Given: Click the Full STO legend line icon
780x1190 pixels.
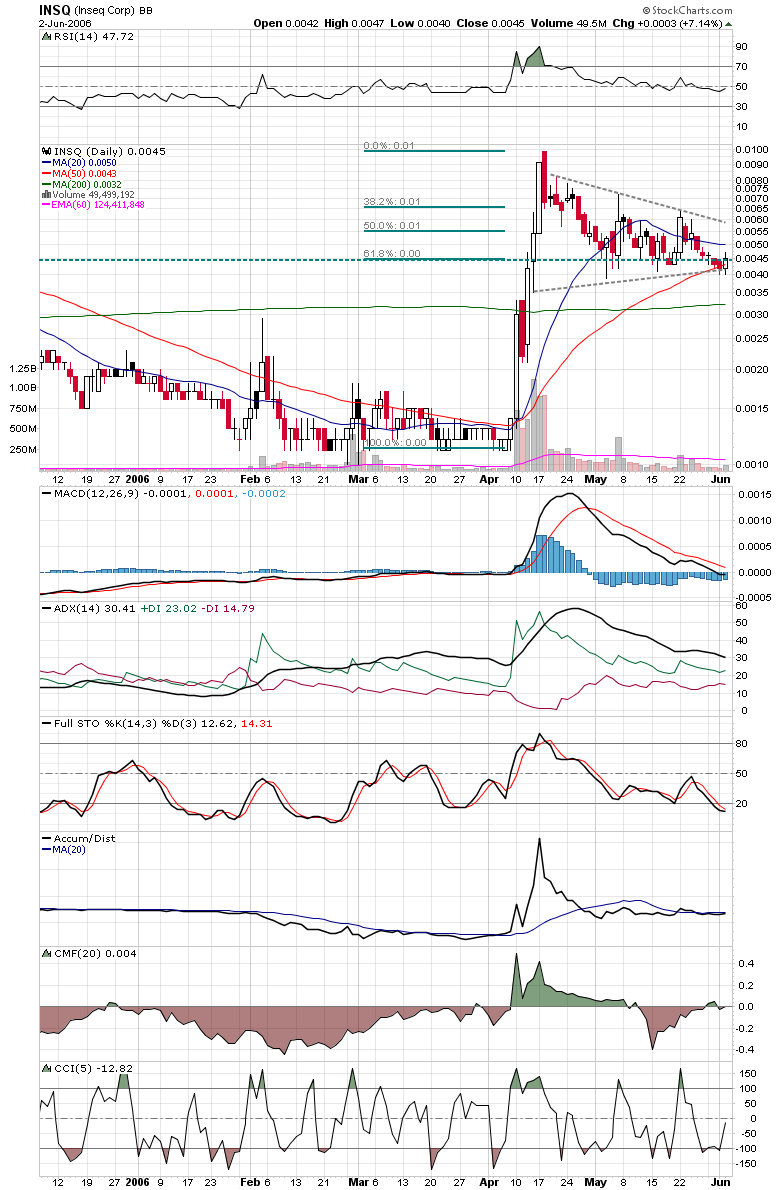Looking at the screenshot, I should 45,722.
